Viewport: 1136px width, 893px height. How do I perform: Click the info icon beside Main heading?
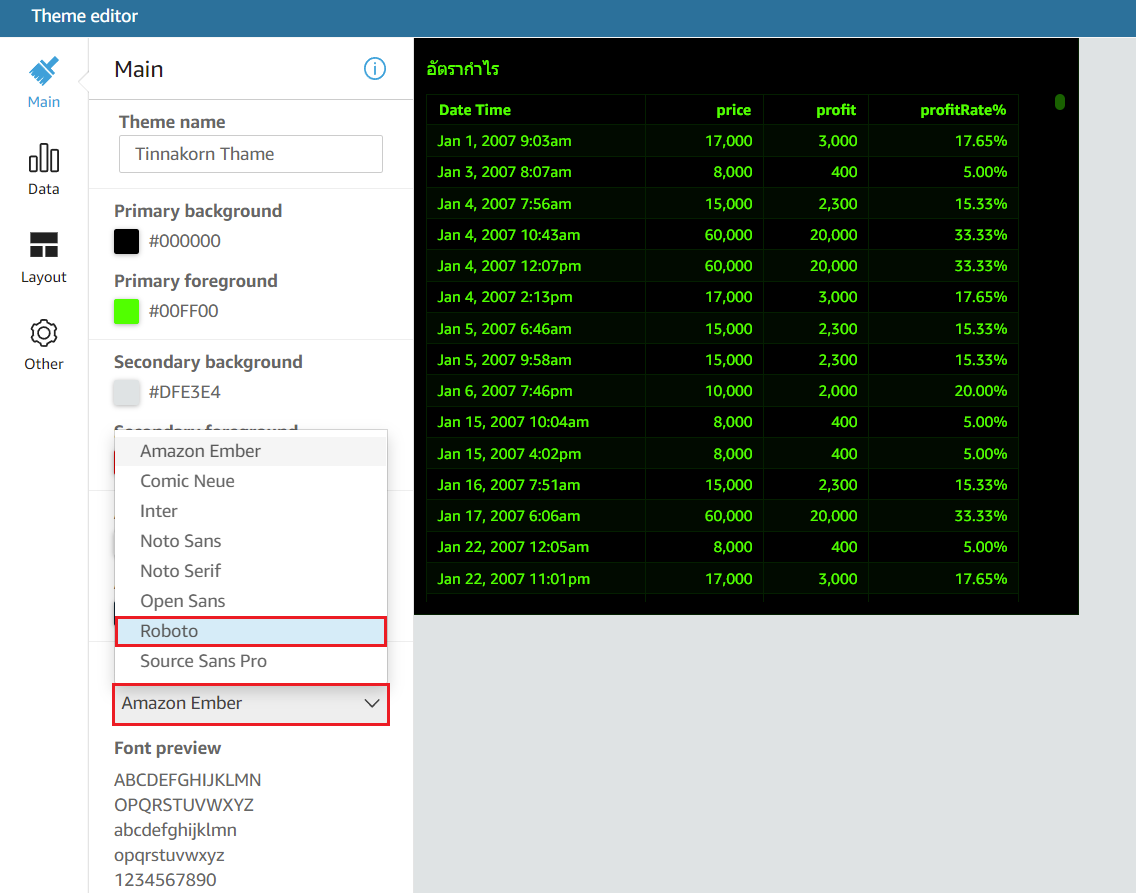pos(375,68)
